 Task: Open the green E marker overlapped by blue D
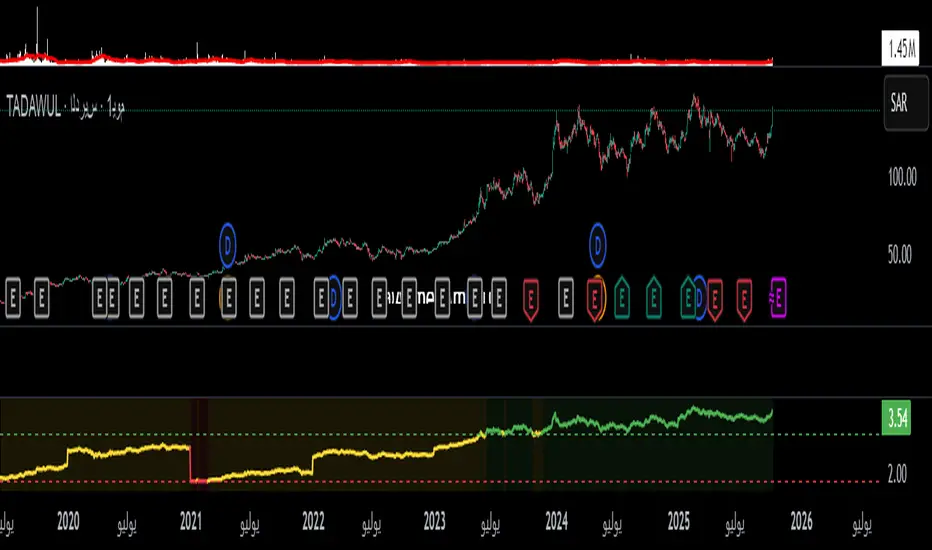coord(688,297)
